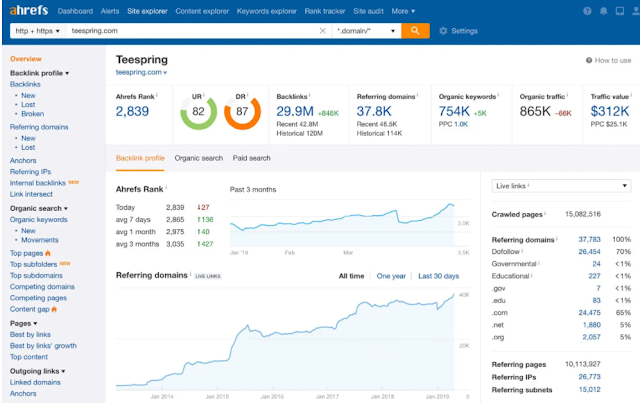This screenshot has width=640, height=408.
Task: Open Best by links' growth link
Action: (x=43, y=346)
